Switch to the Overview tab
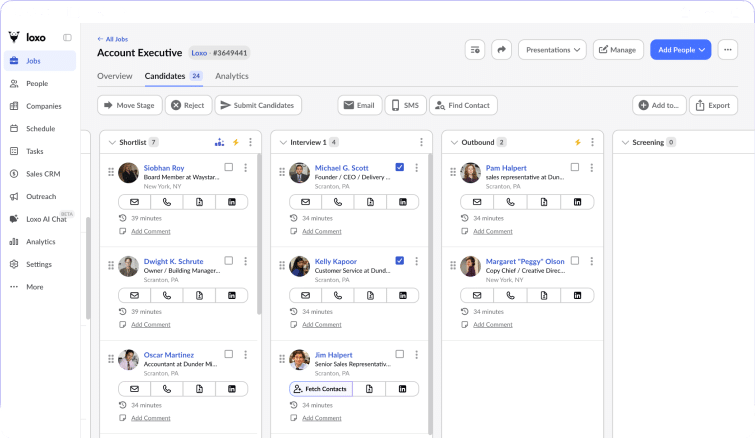Viewport: 755px width, 438px height. coord(115,76)
